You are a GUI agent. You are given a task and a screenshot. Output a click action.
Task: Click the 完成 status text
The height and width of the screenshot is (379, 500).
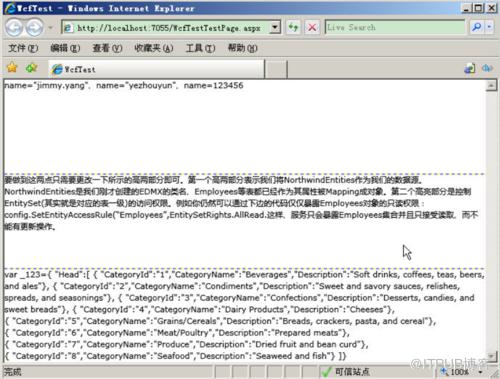tap(13, 372)
